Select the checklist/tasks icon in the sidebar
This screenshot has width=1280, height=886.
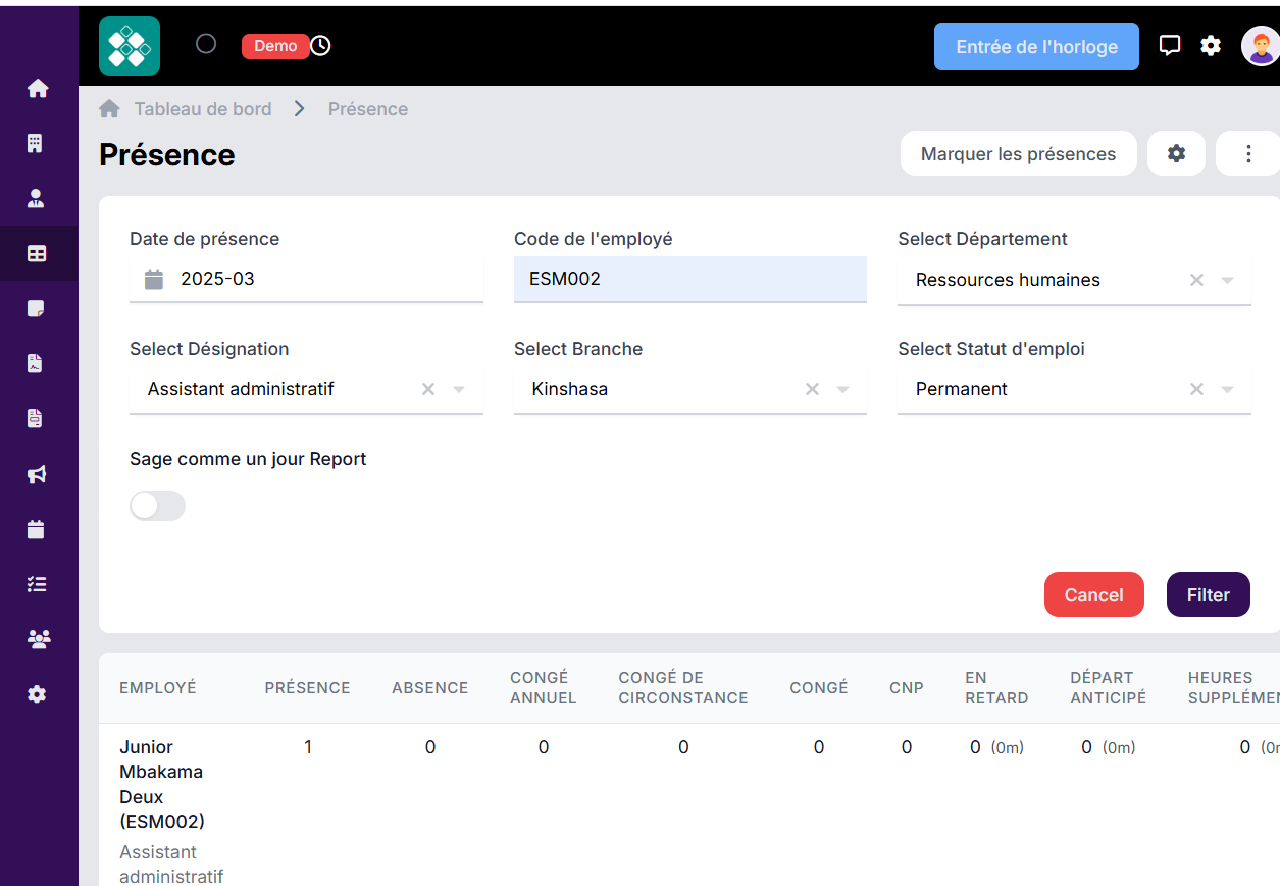(38, 583)
